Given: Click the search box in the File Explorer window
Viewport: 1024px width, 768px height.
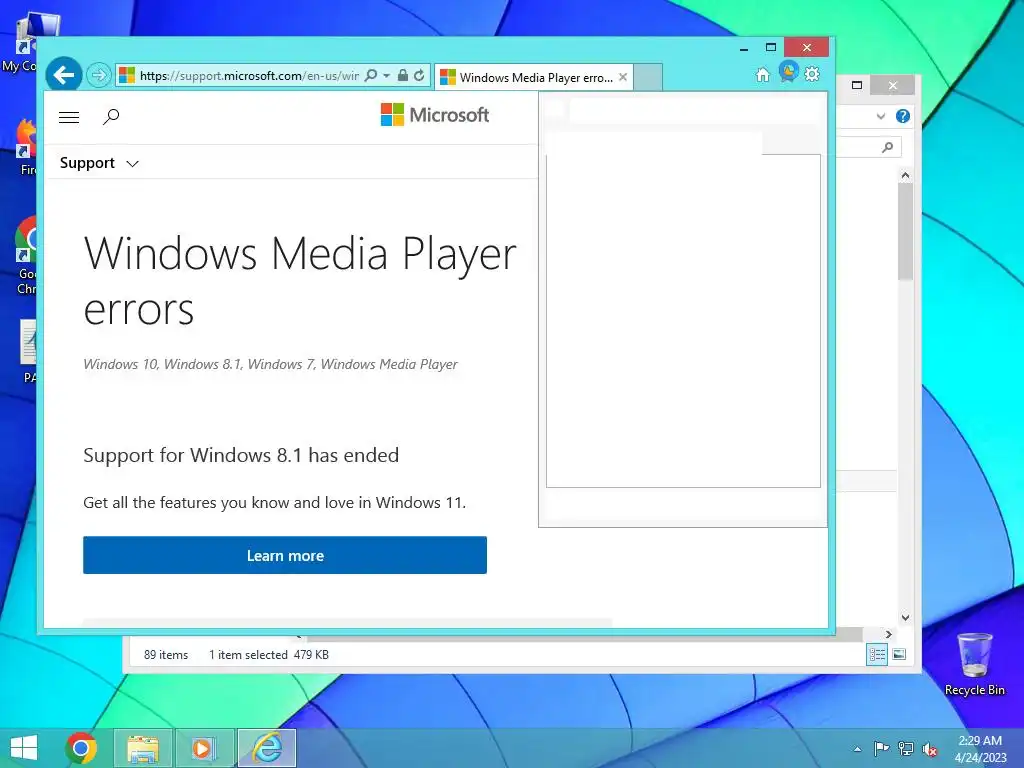Looking at the screenshot, I should pos(869,148).
